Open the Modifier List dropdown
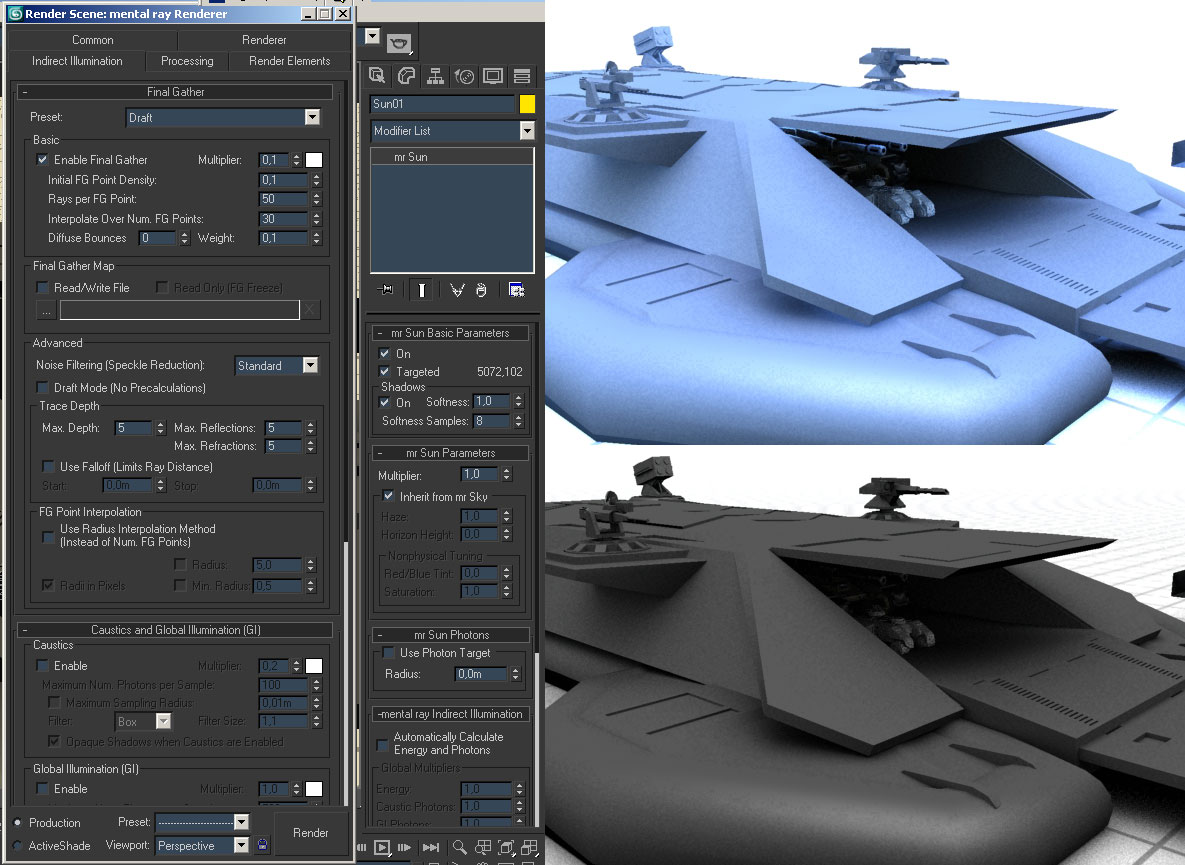This screenshot has width=1185, height=865. coord(452,131)
